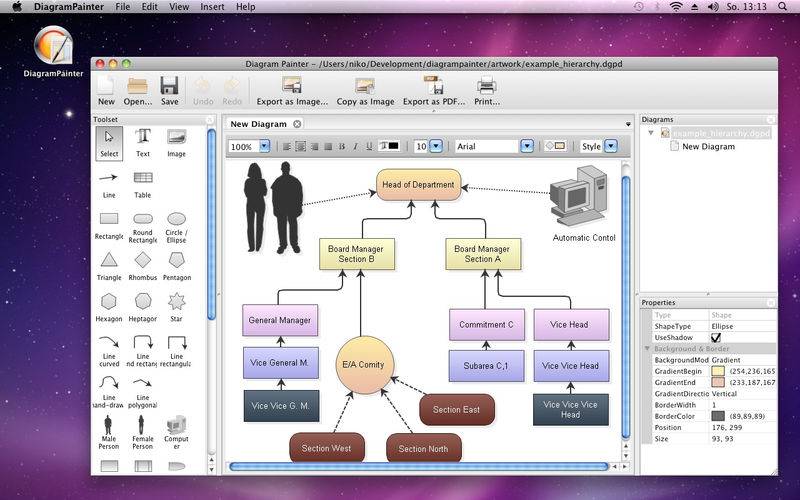Open the Print dialog from the toolbar
Image resolution: width=800 pixels, height=500 pixels.
(x=487, y=91)
